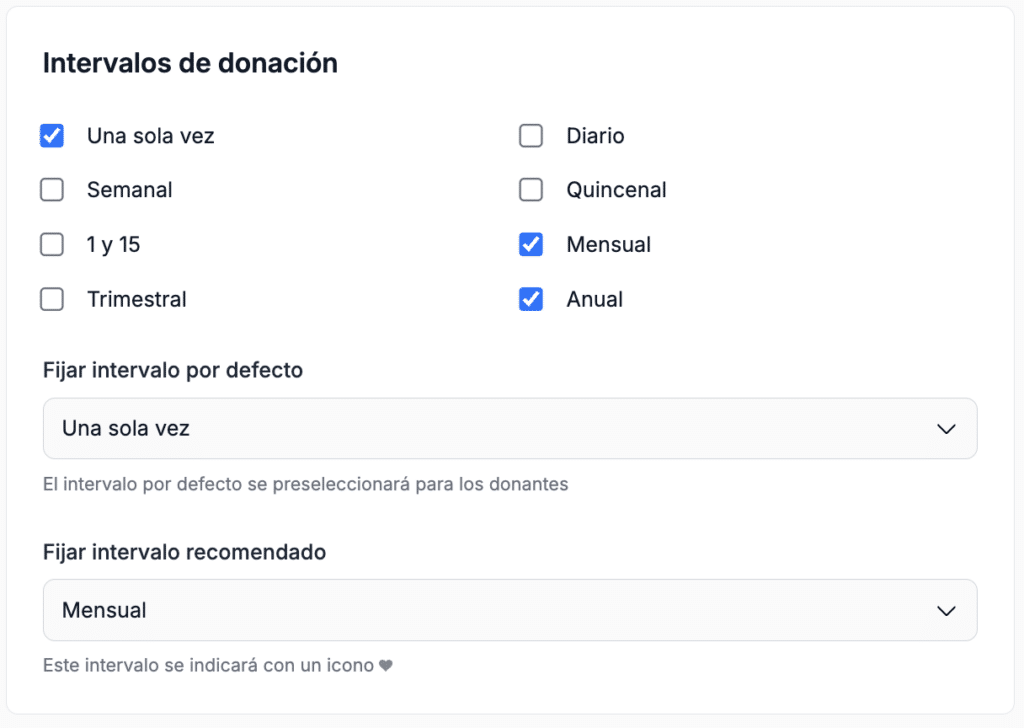Click the Intervalos de donación heading
This screenshot has width=1024, height=728.
tap(190, 63)
